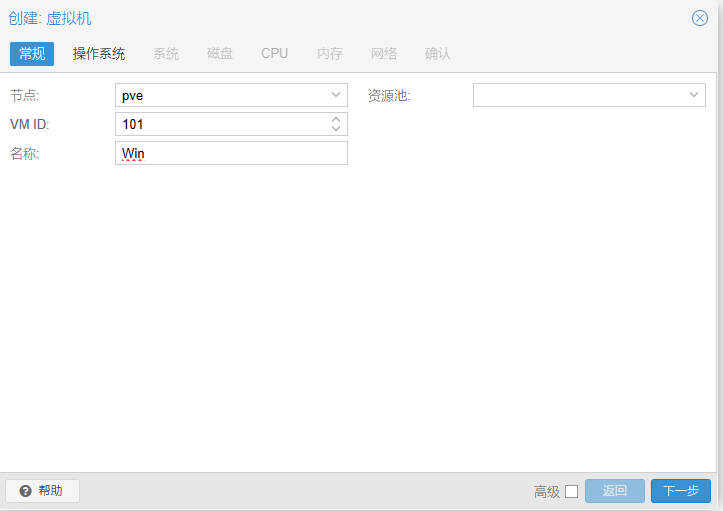Close the Create VM dialog

pyautogui.click(x=700, y=18)
